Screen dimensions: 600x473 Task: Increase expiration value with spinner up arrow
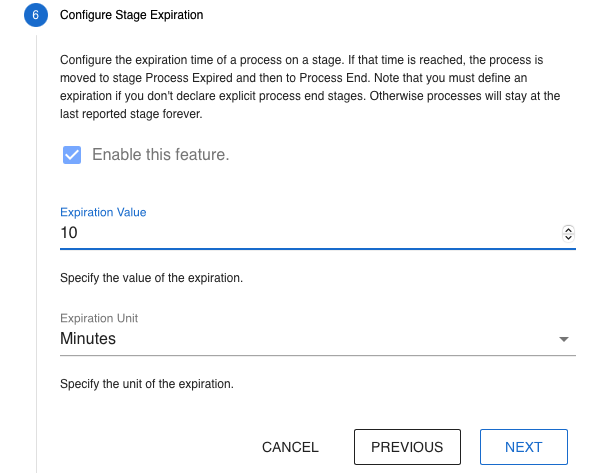tap(569, 229)
